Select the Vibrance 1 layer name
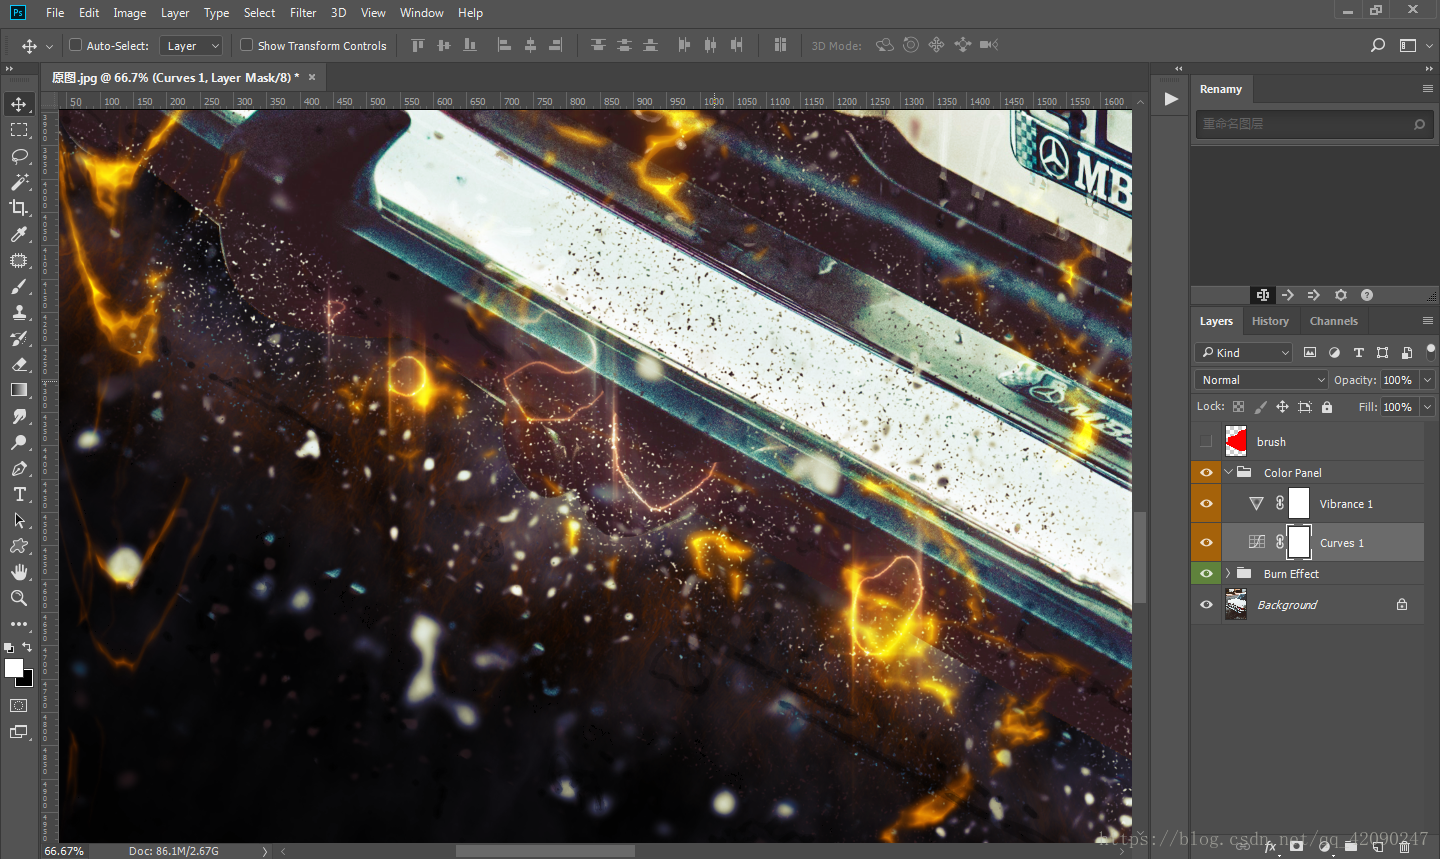The image size is (1440, 859). point(1346,504)
